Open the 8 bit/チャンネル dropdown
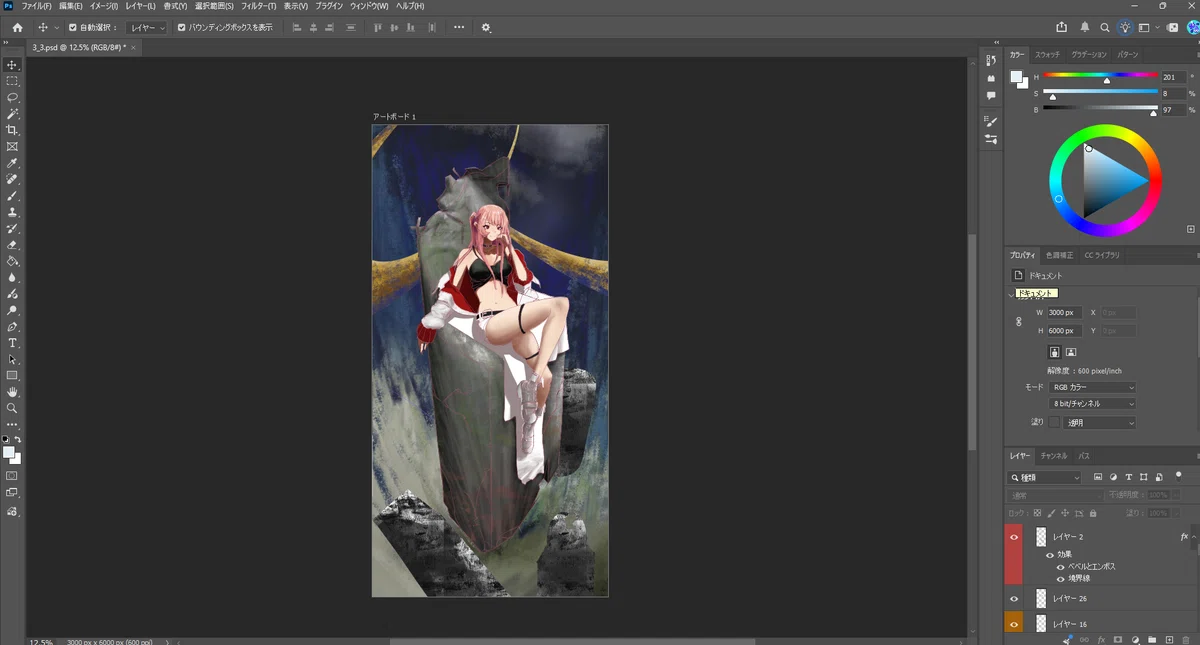The image size is (1200, 645). 1094,404
